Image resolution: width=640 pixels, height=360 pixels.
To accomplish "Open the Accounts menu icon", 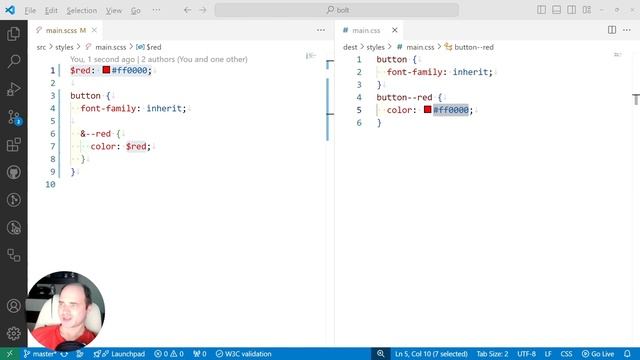I will 13,306.
